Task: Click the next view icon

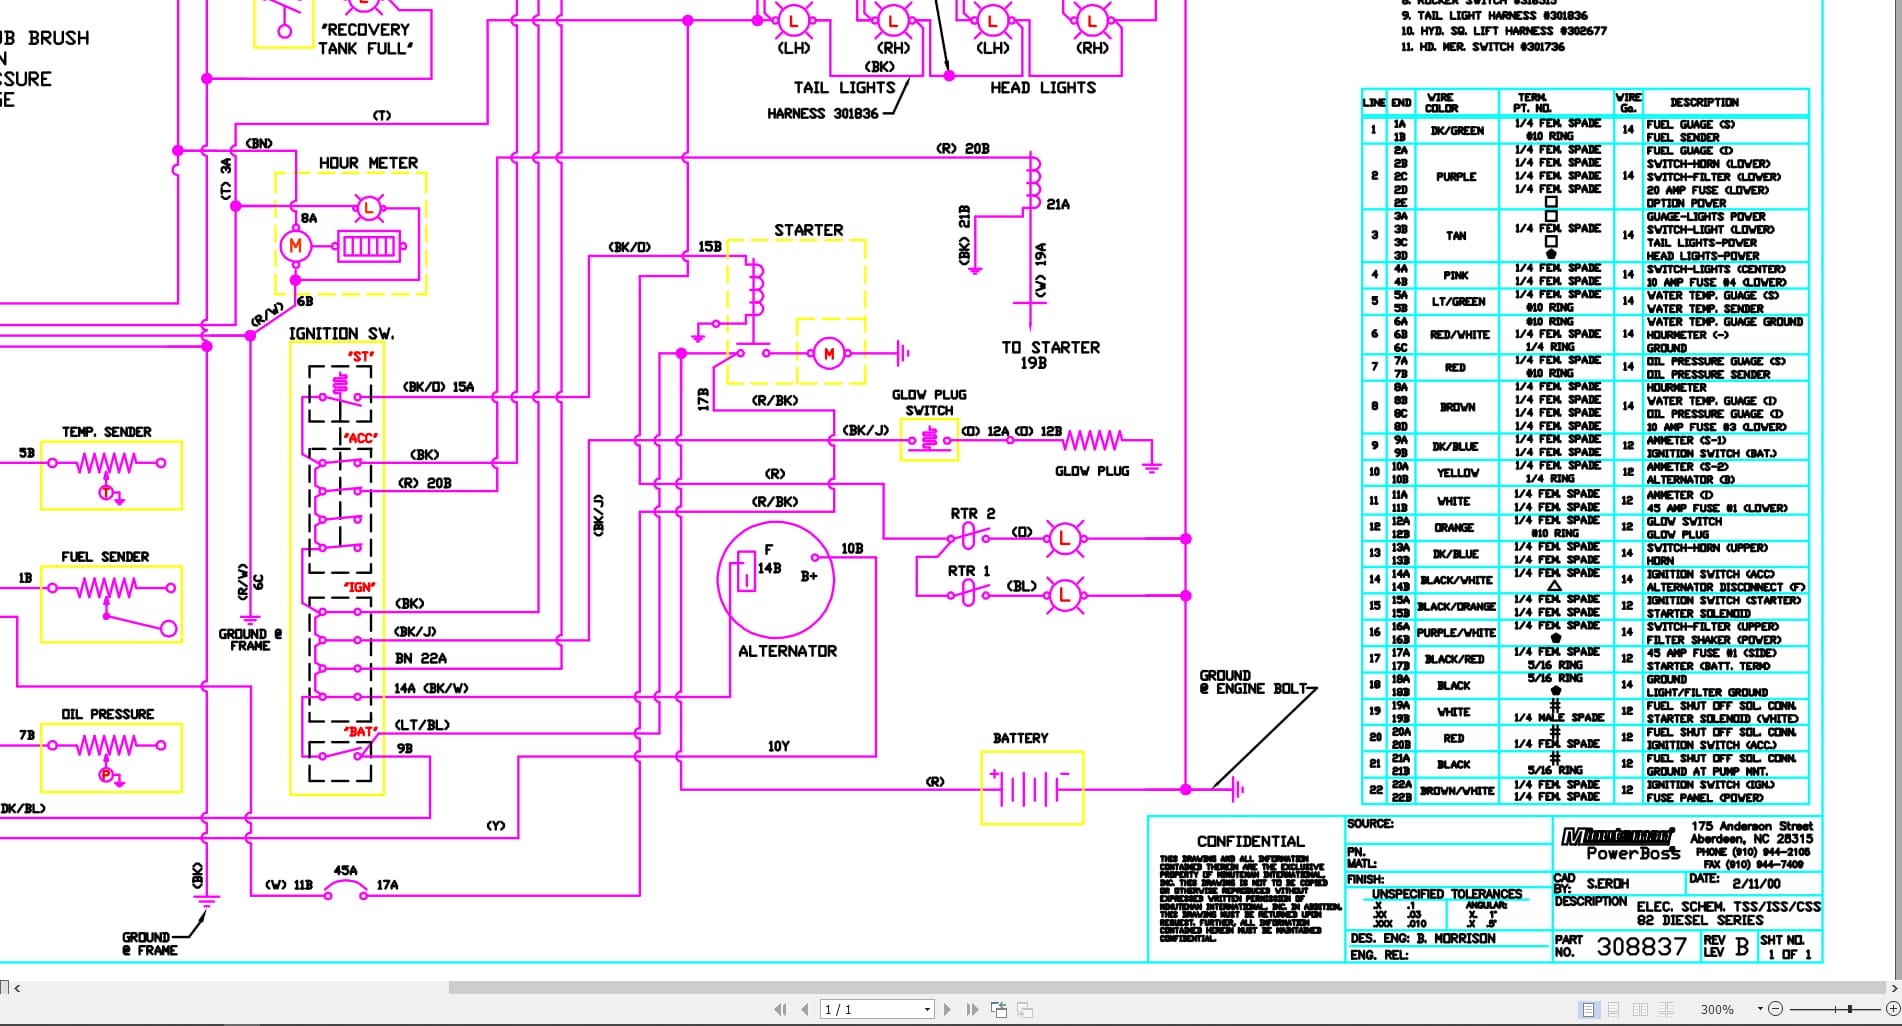Action: (1025, 1009)
